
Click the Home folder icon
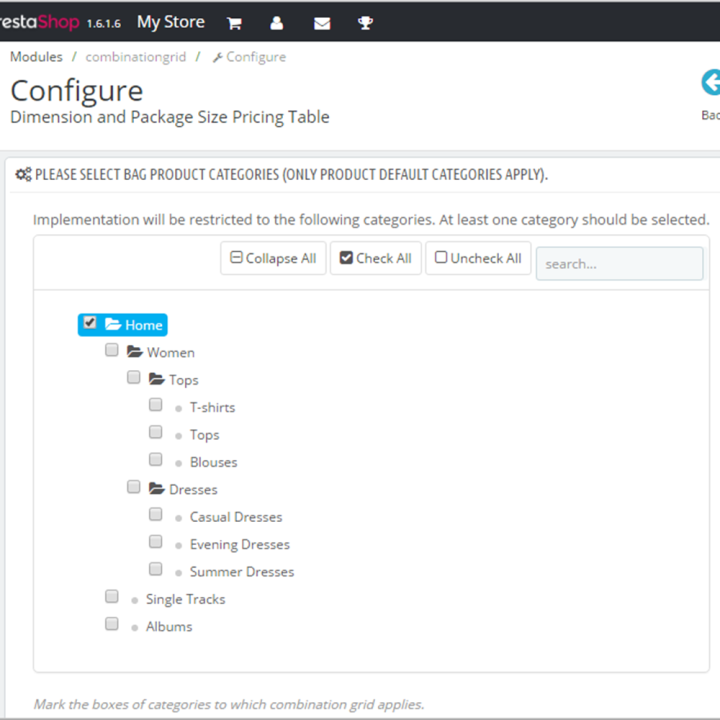coord(113,324)
